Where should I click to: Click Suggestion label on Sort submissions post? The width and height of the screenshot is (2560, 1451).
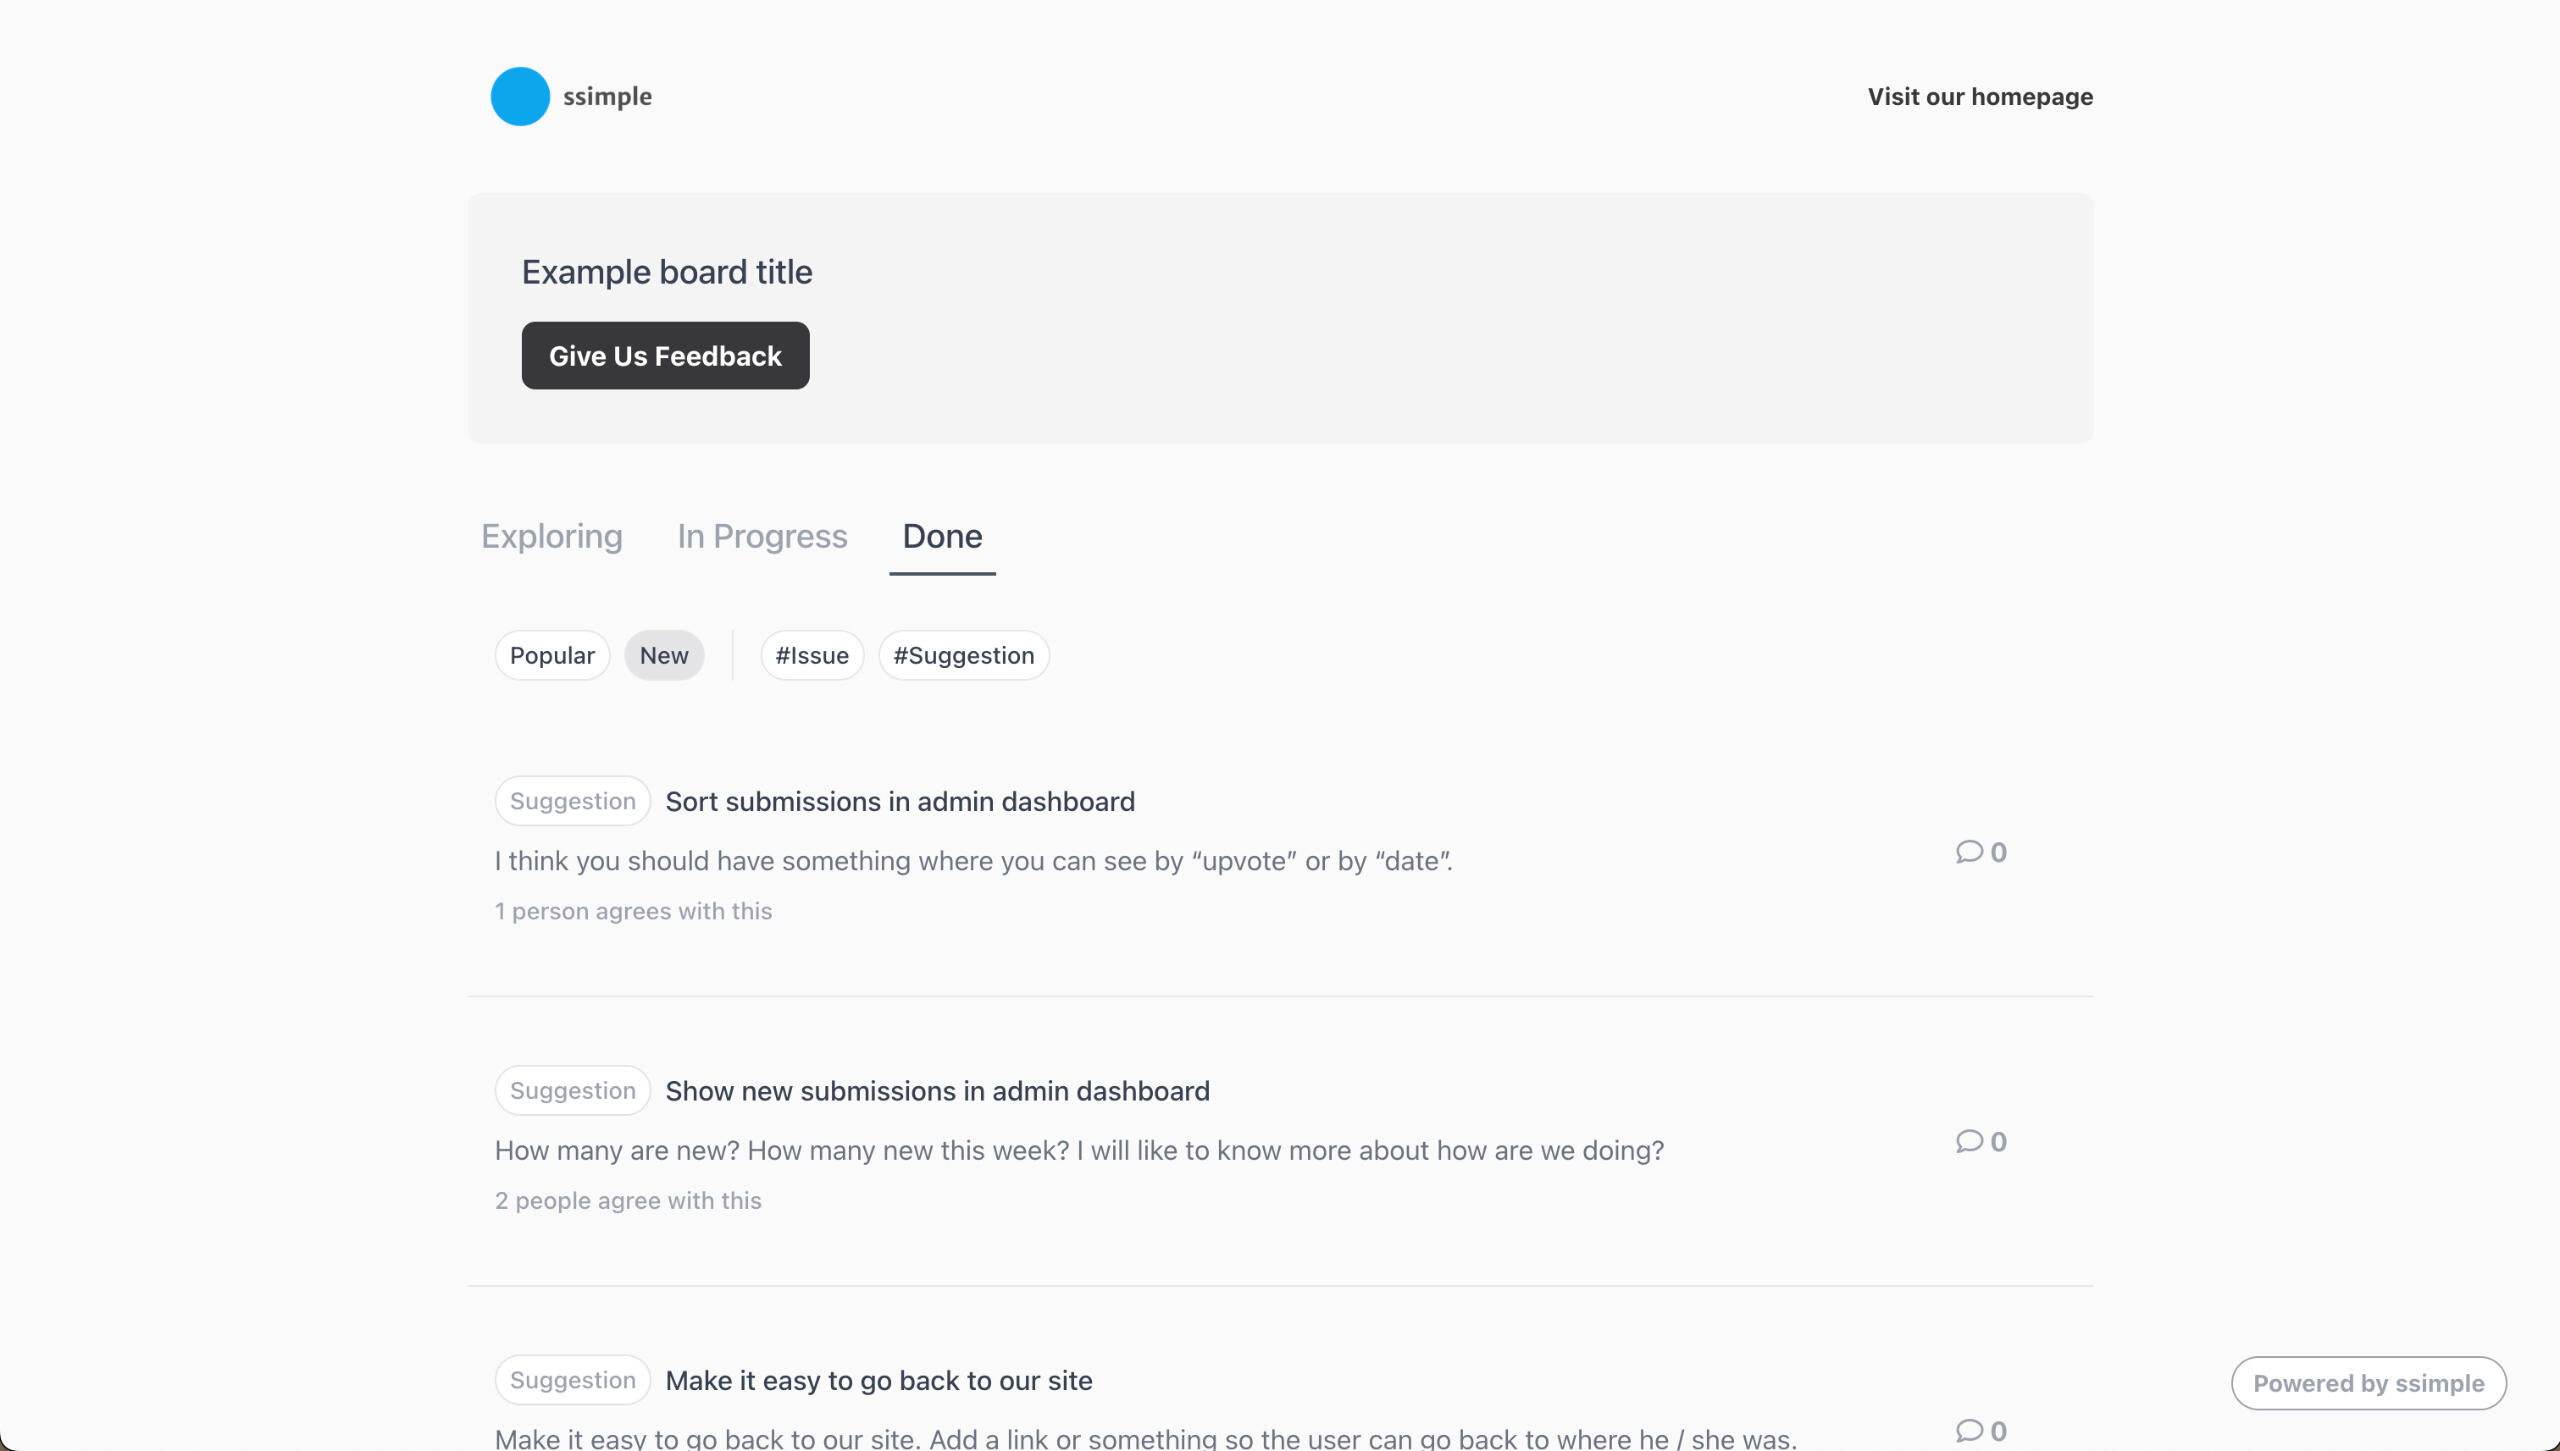tap(573, 801)
